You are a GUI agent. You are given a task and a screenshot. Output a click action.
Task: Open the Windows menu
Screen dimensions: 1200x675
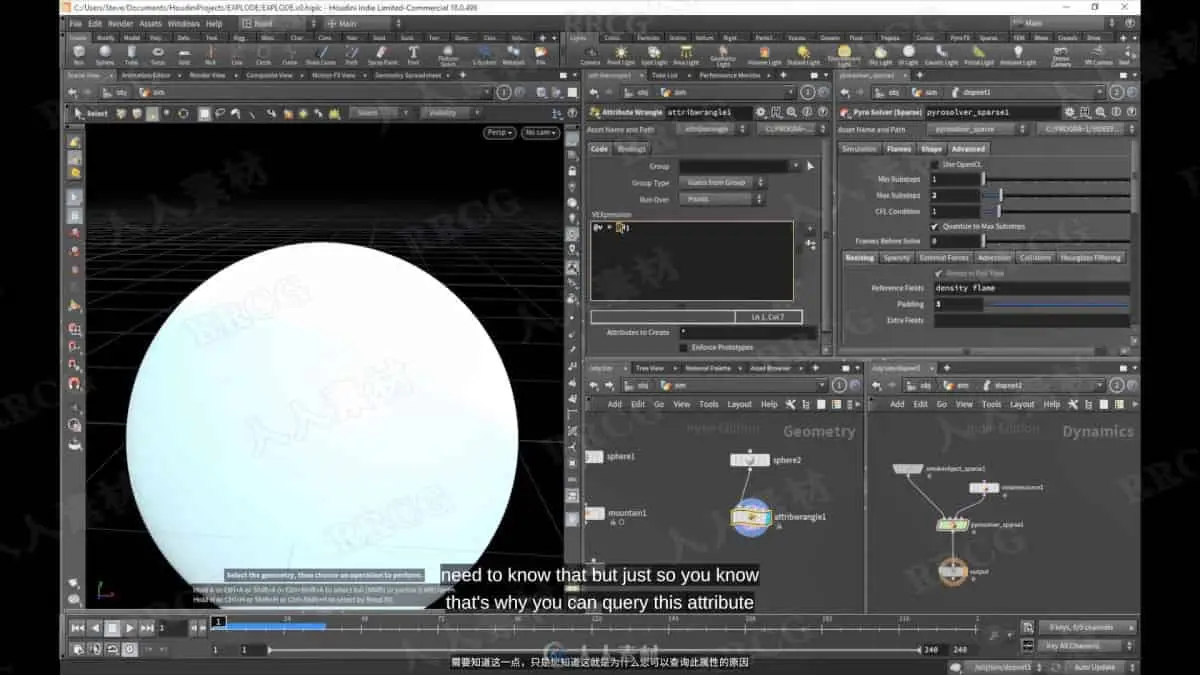coord(183,23)
